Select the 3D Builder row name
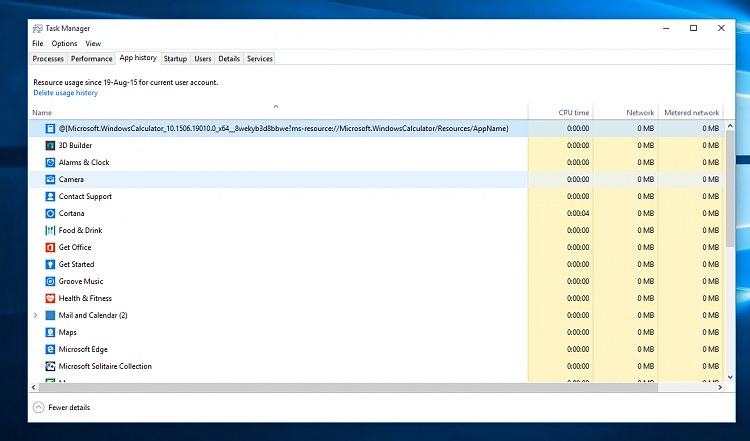750x441 pixels. [75, 145]
